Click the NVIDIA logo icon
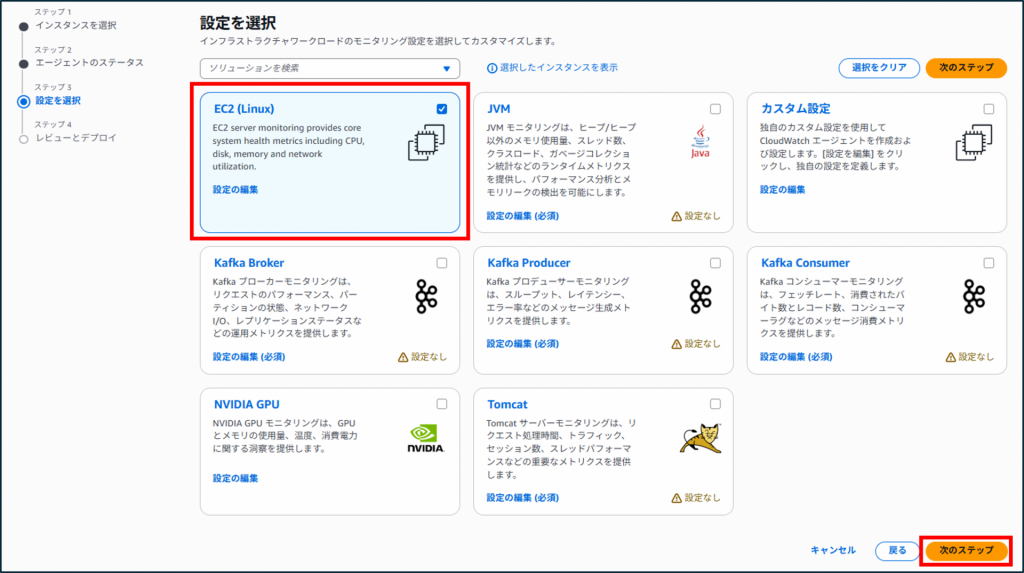This screenshot has height=573, width=1024. [426, 439]
